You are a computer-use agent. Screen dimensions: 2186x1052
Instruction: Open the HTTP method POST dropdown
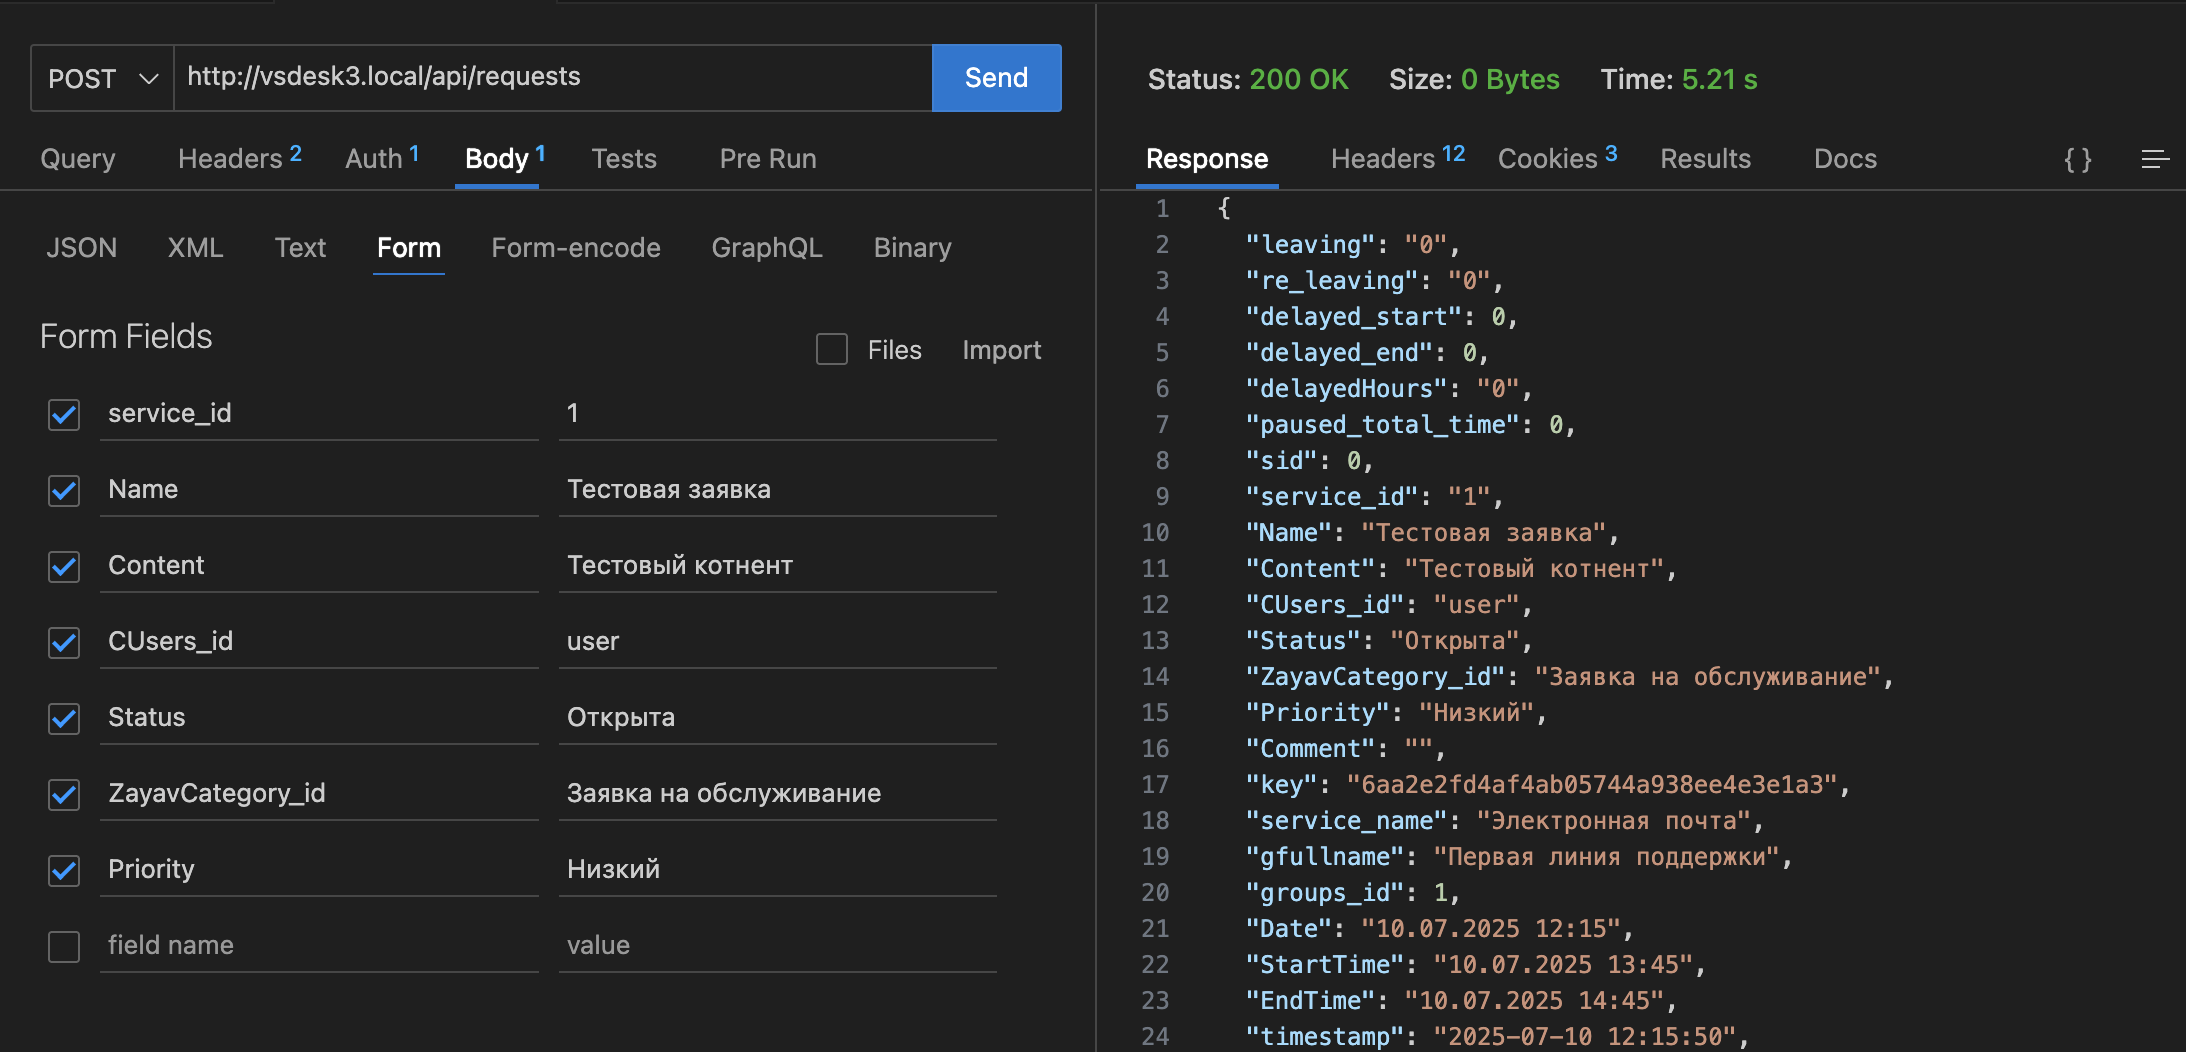tap(103, 78)
